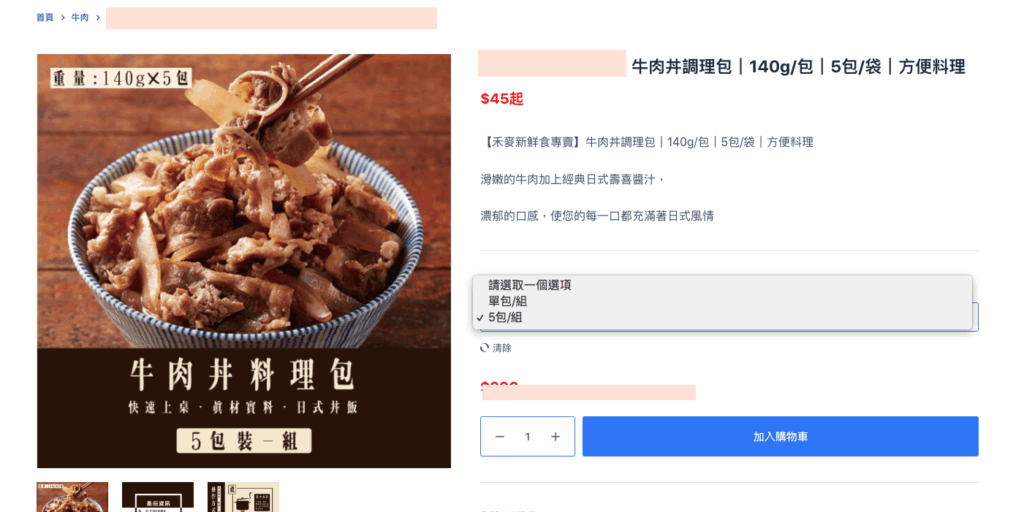Click the quantity number field
This screenshot has width=1024, height=512.
pyautogui.click(x=528, y=436)
